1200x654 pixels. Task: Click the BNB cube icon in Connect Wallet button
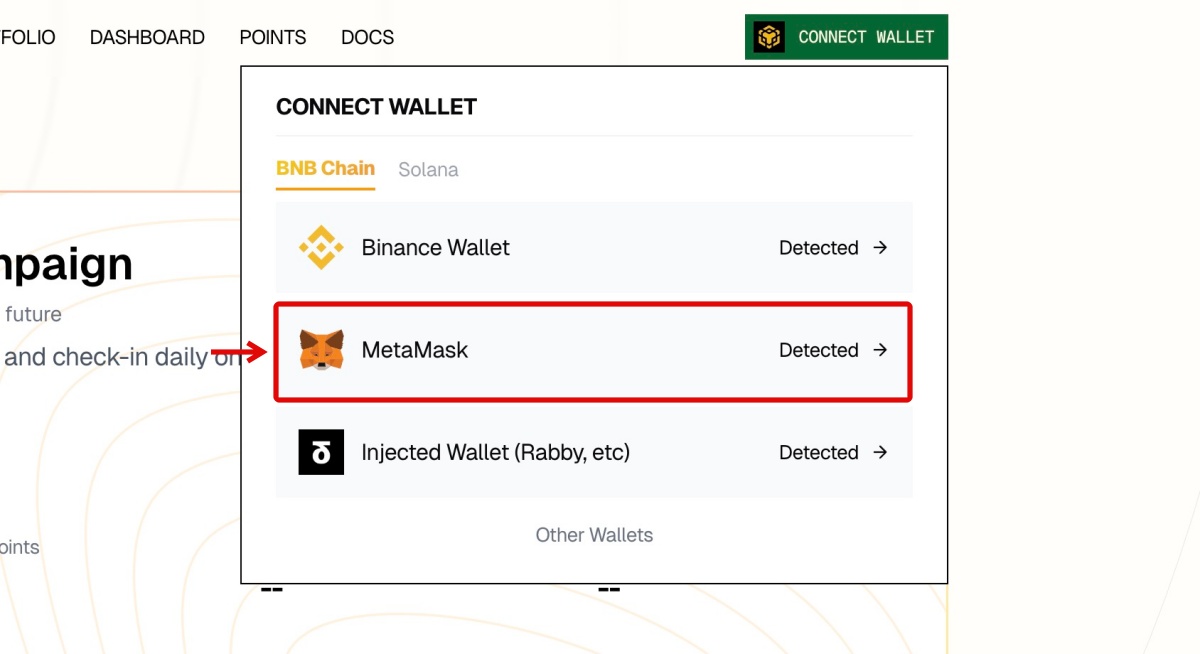click(769, 37)
